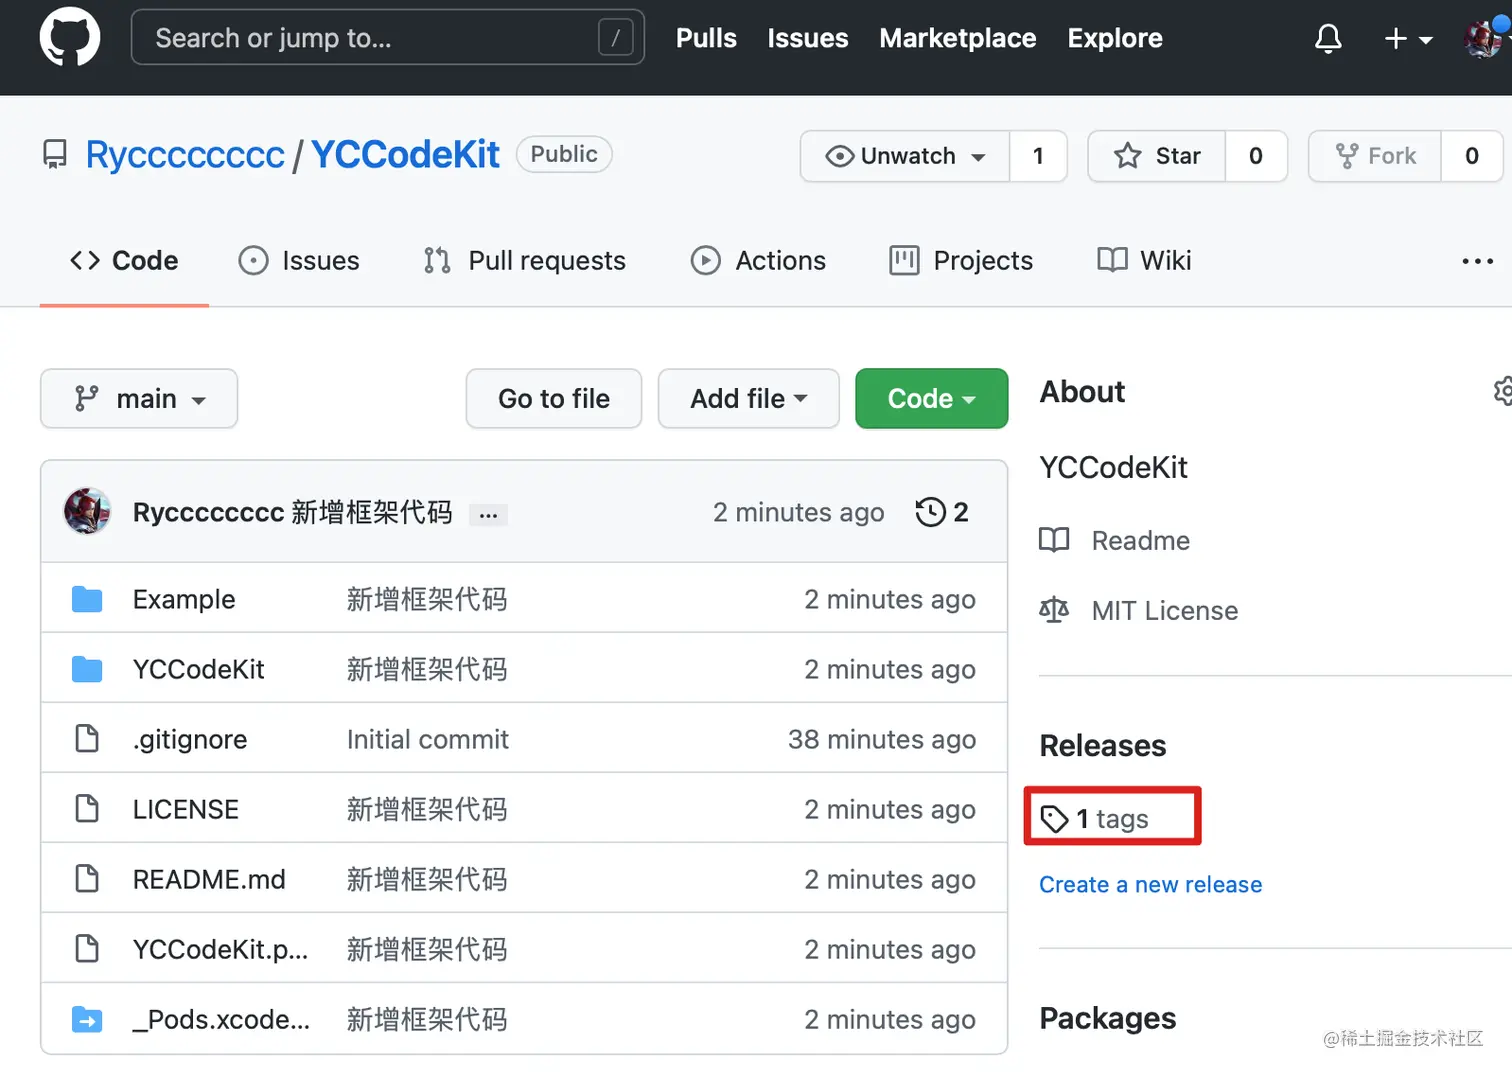Open About settings gear
Viewport: 1512px width, 1077px height.
(1503, 391)
